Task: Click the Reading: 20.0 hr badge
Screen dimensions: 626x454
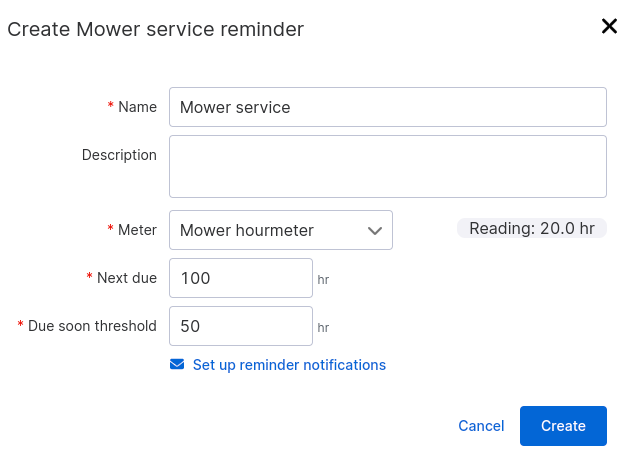Action: tap(532, 228)
